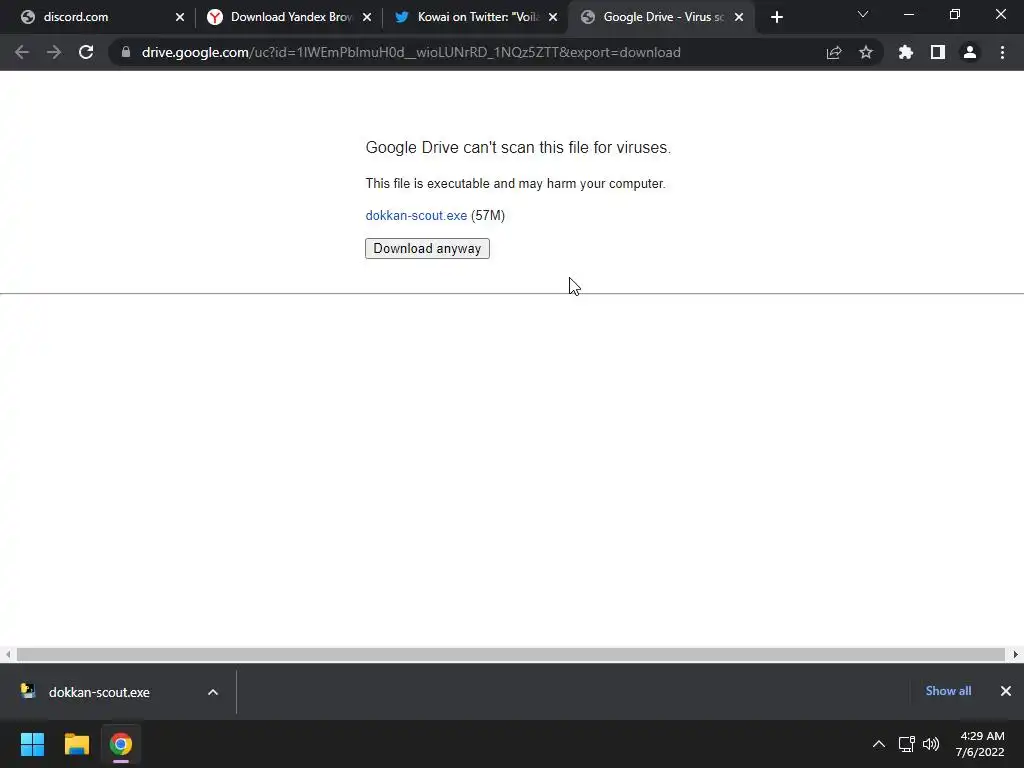Screen dimensions: 1024x768
Task: Open the tab search chevron
Action: [x=863, y=14]
